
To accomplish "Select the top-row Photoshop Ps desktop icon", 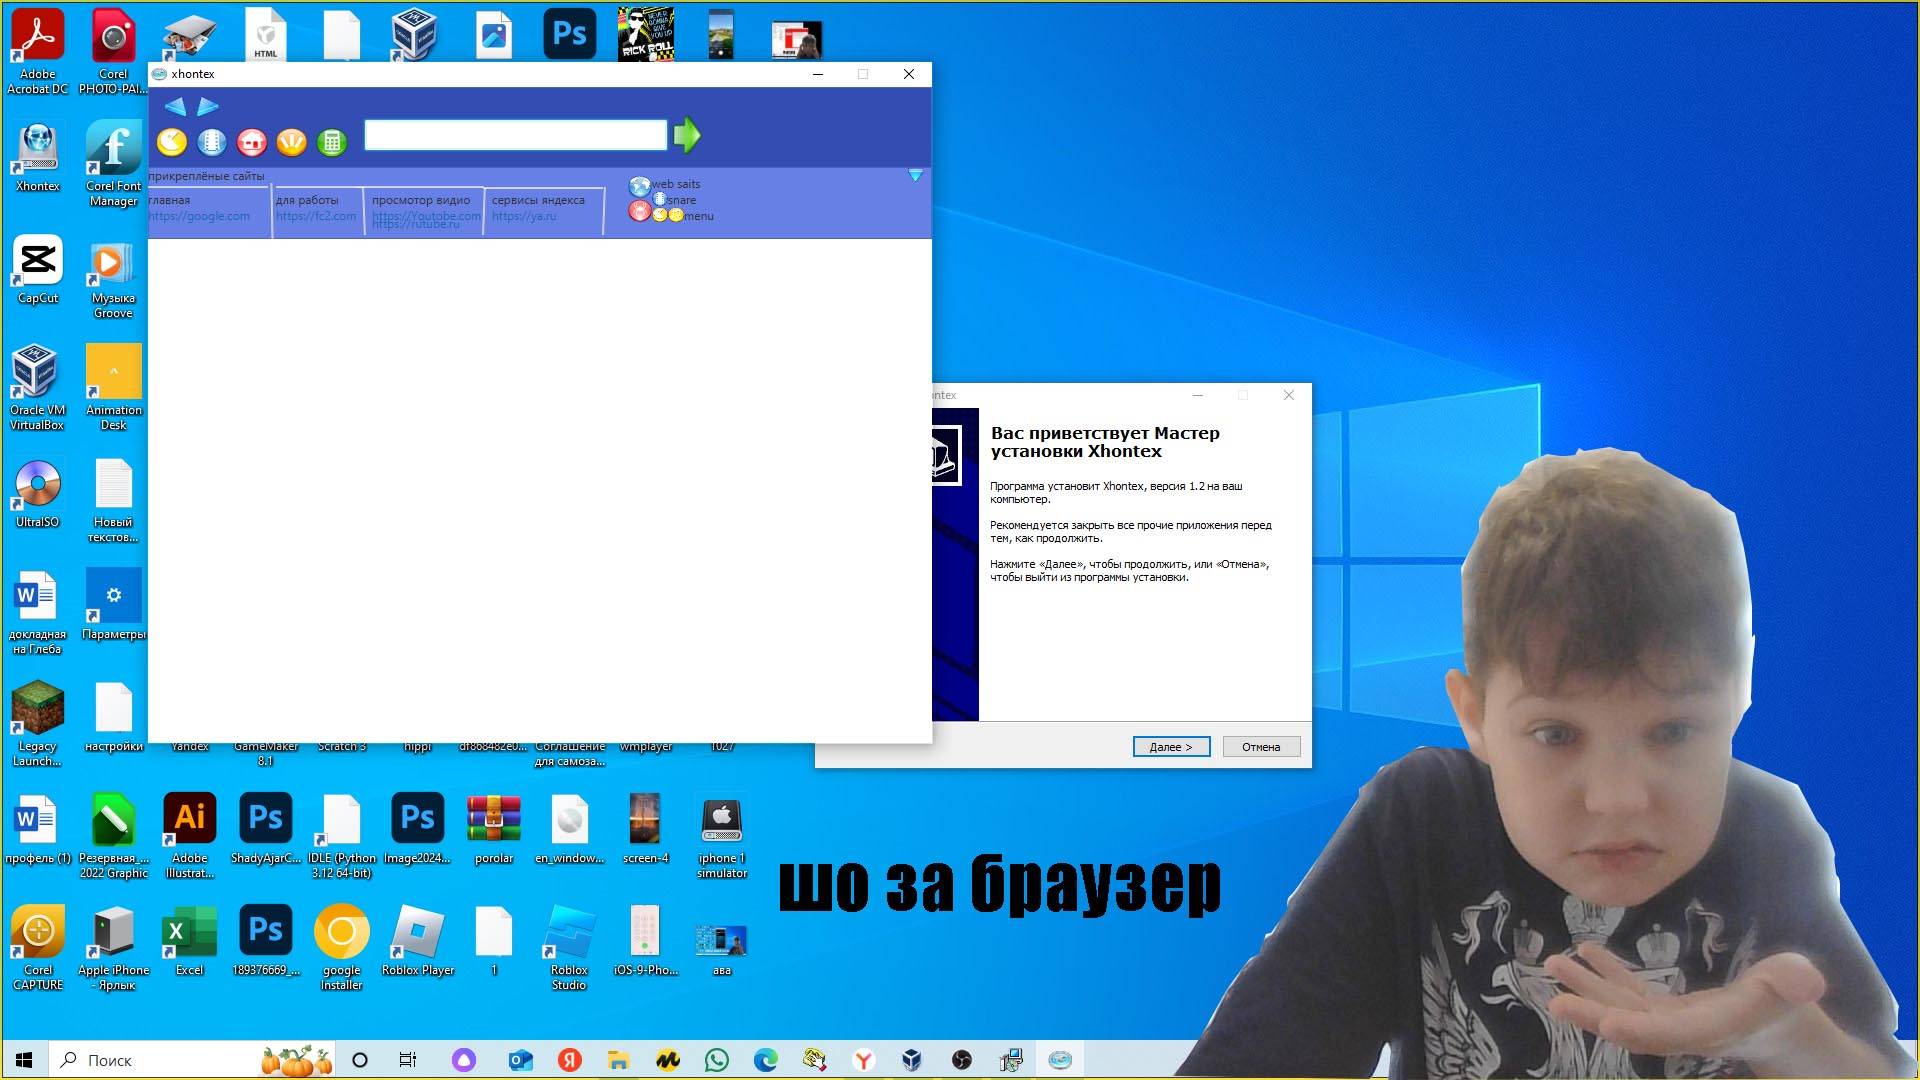I will (570, 34).
